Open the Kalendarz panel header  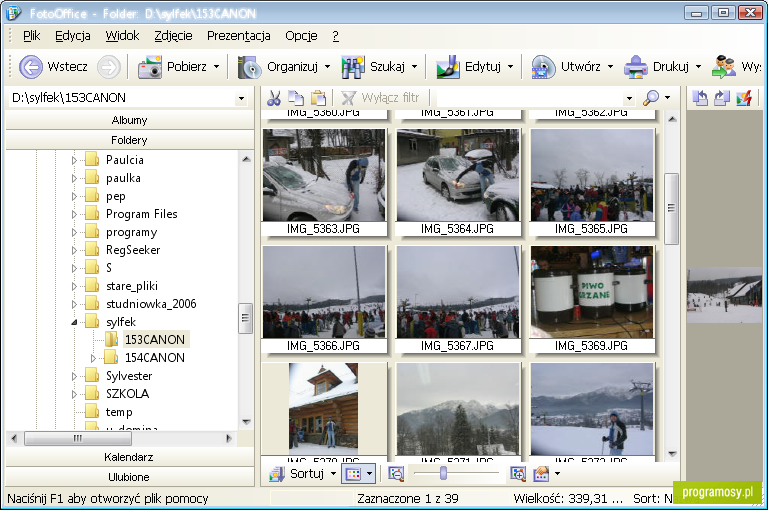(x=129, y=457)
